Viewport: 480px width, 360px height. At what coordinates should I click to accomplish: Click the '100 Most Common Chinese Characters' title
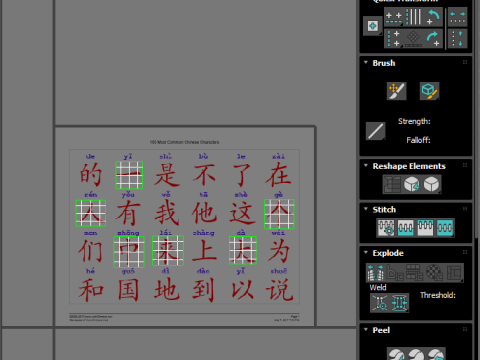point(184,142)
